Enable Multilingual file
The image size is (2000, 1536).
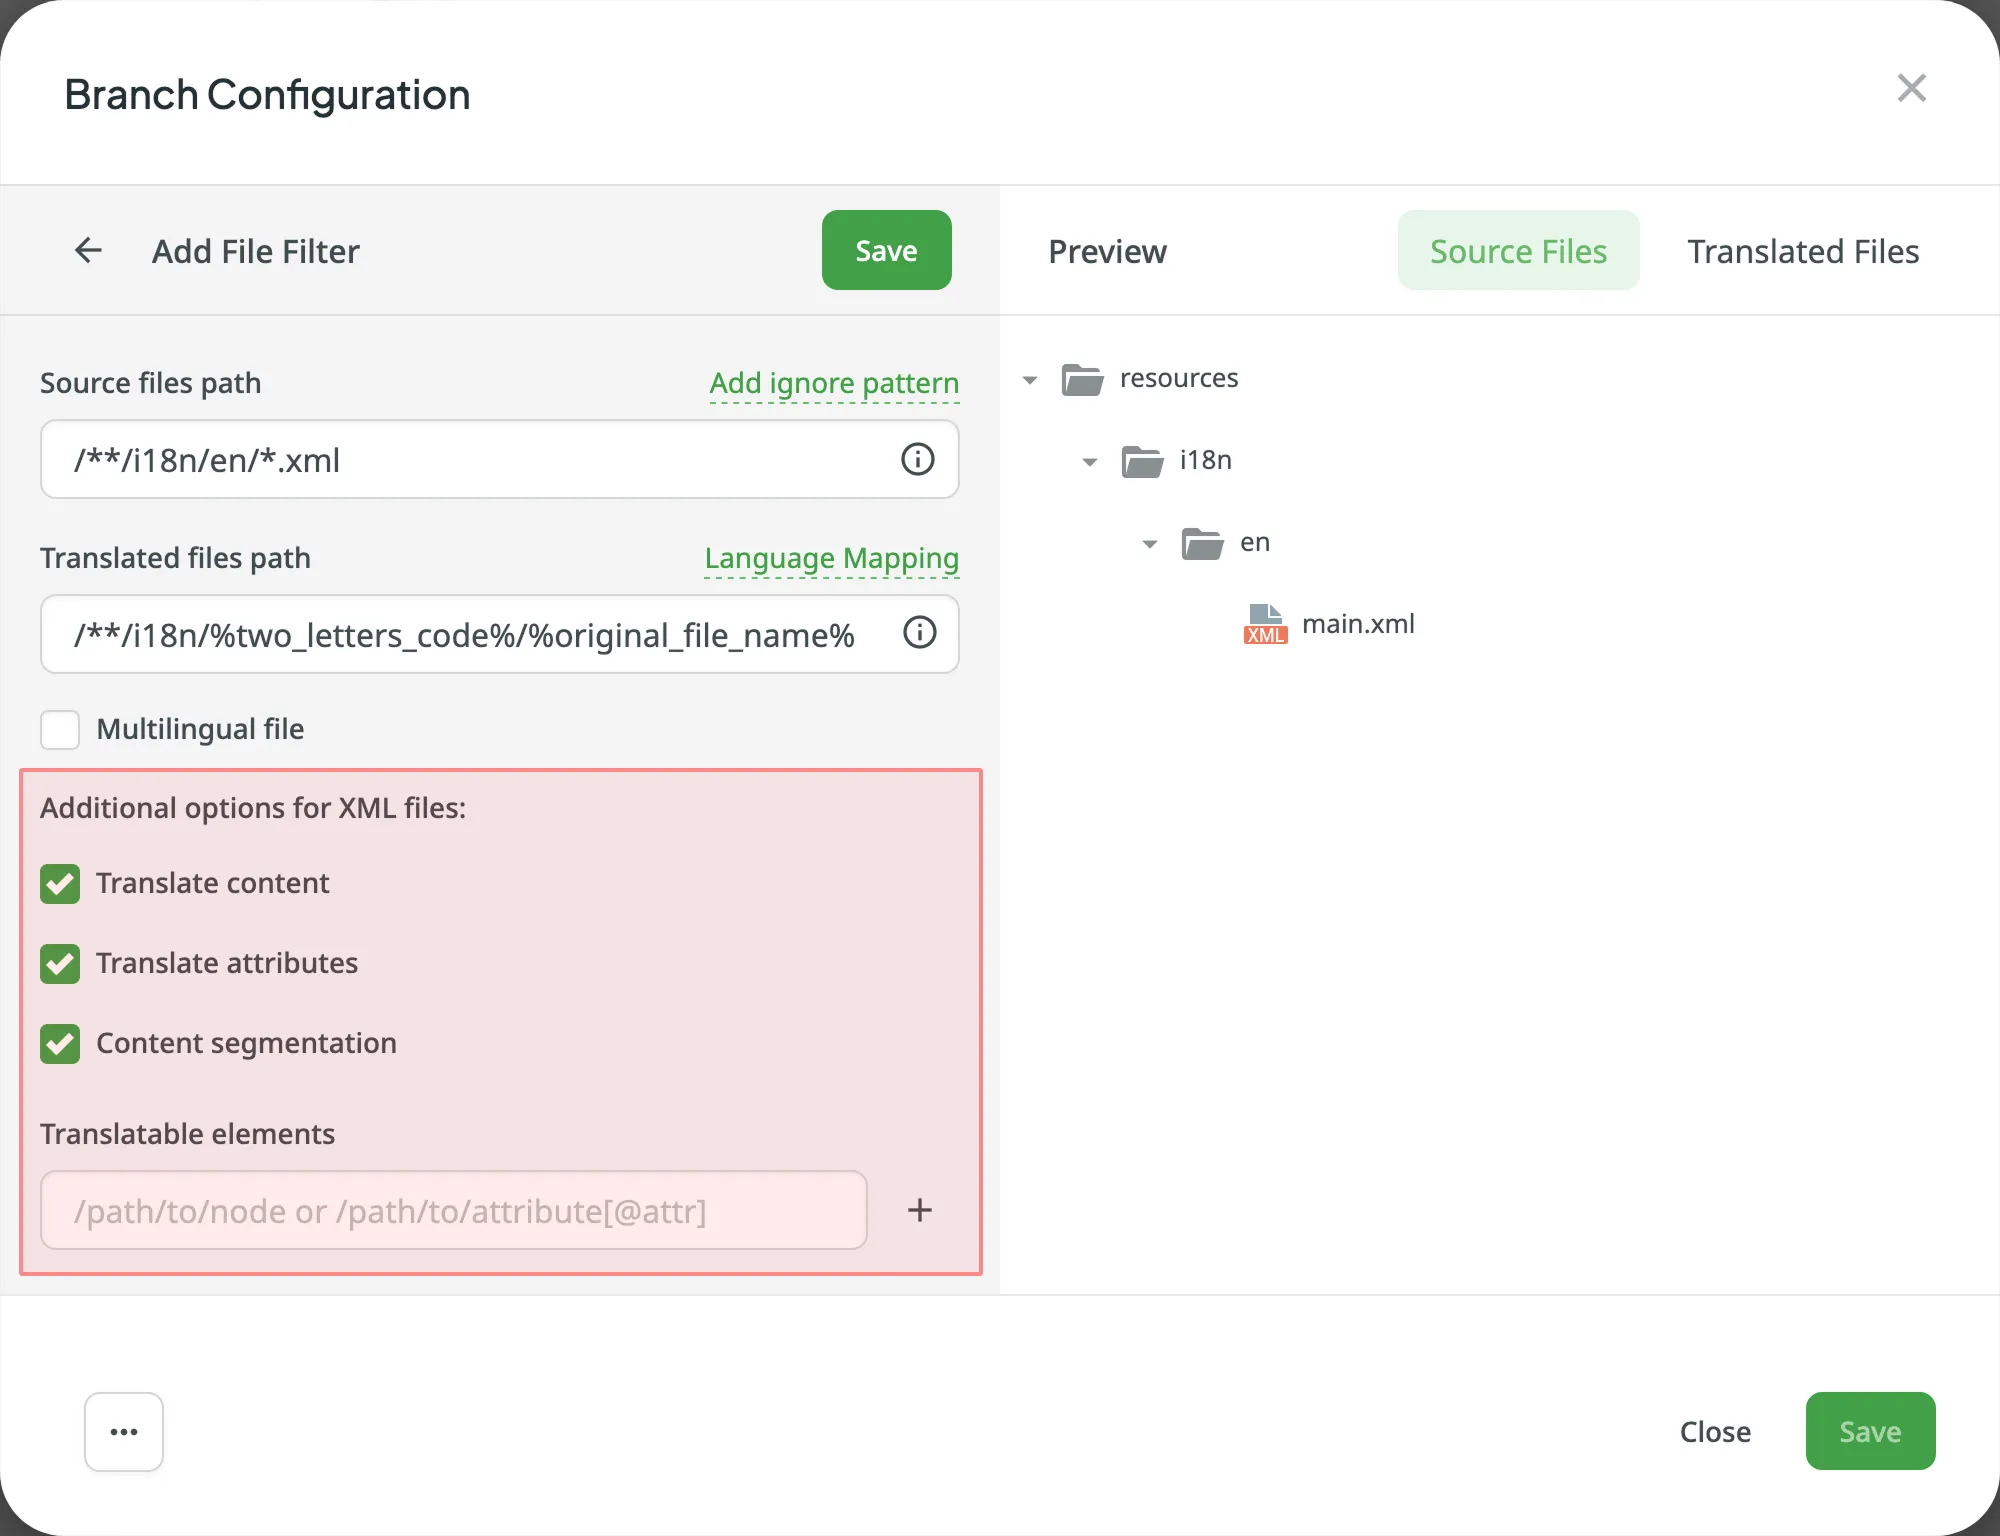pyautogui.click(x=60, y=729)
